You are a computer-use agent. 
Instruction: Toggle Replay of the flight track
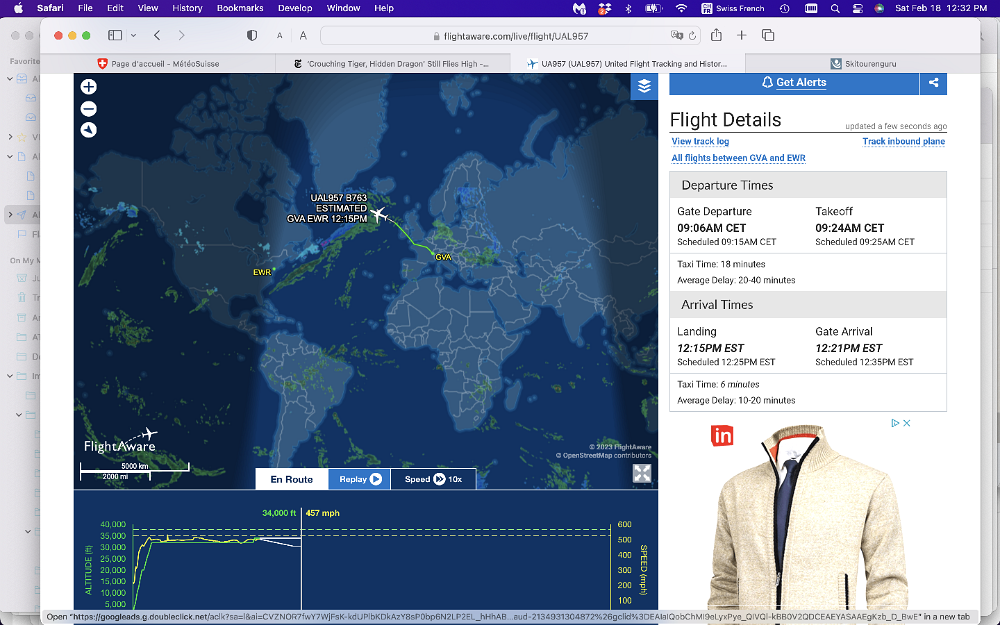(359, 479)
